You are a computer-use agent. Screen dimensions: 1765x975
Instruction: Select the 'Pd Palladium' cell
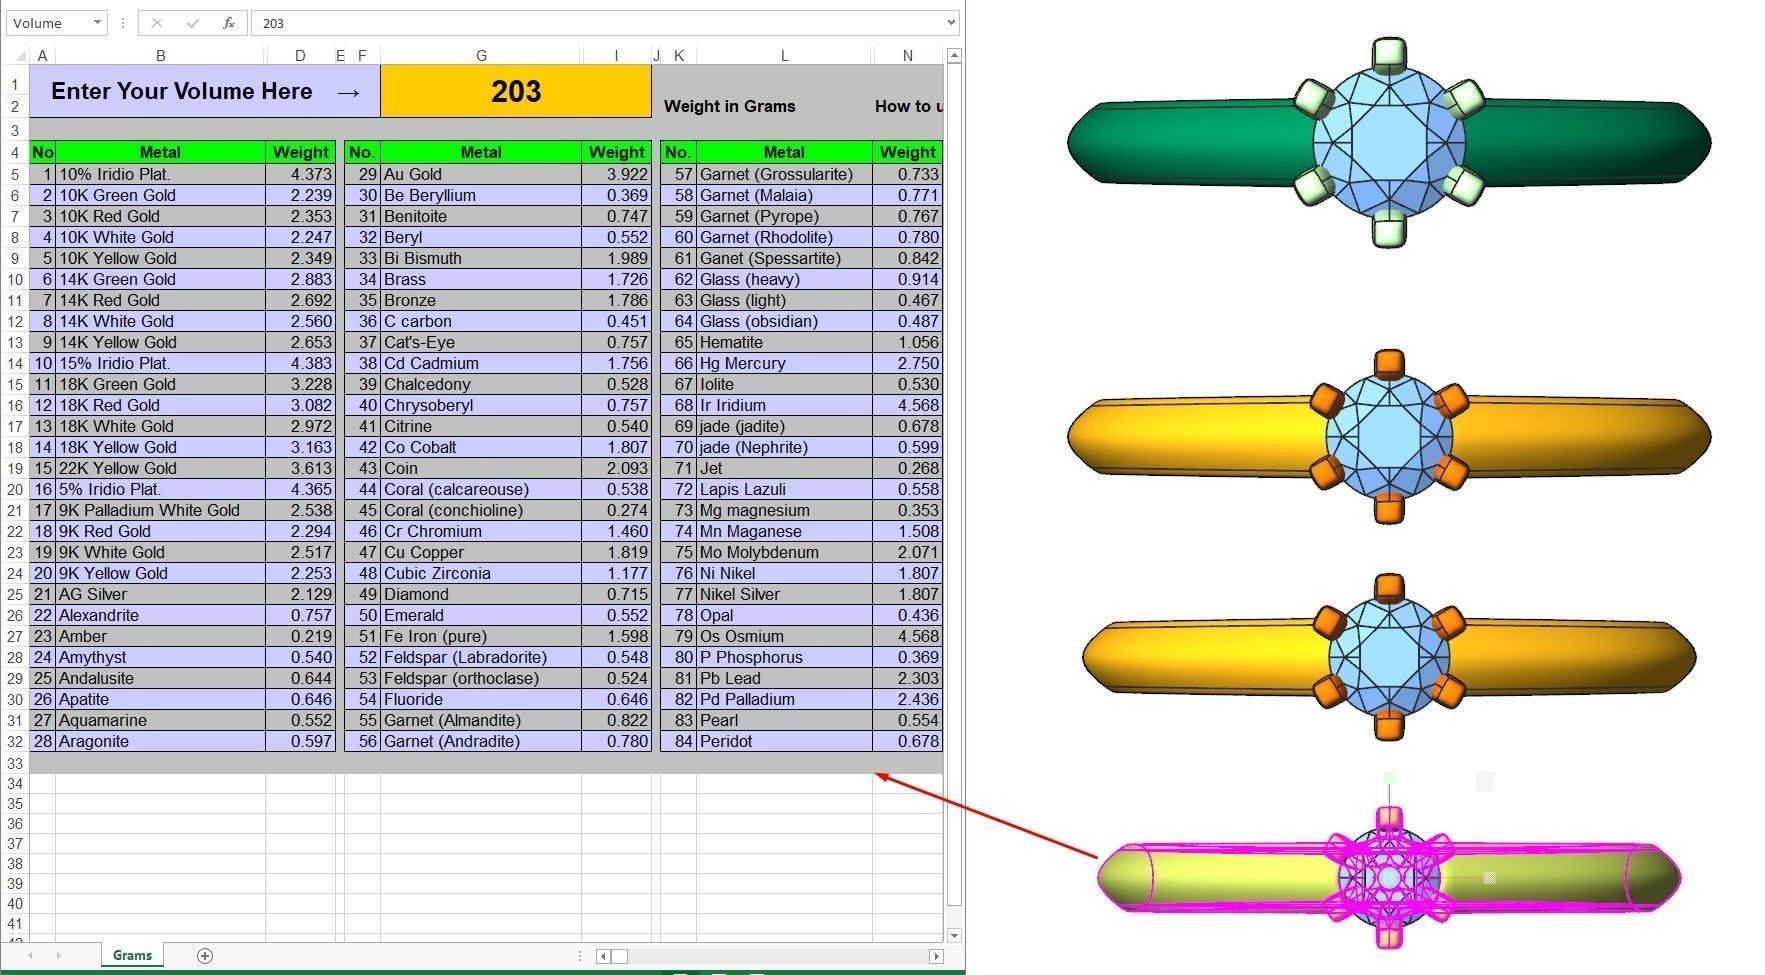click(x=784, y=699)
